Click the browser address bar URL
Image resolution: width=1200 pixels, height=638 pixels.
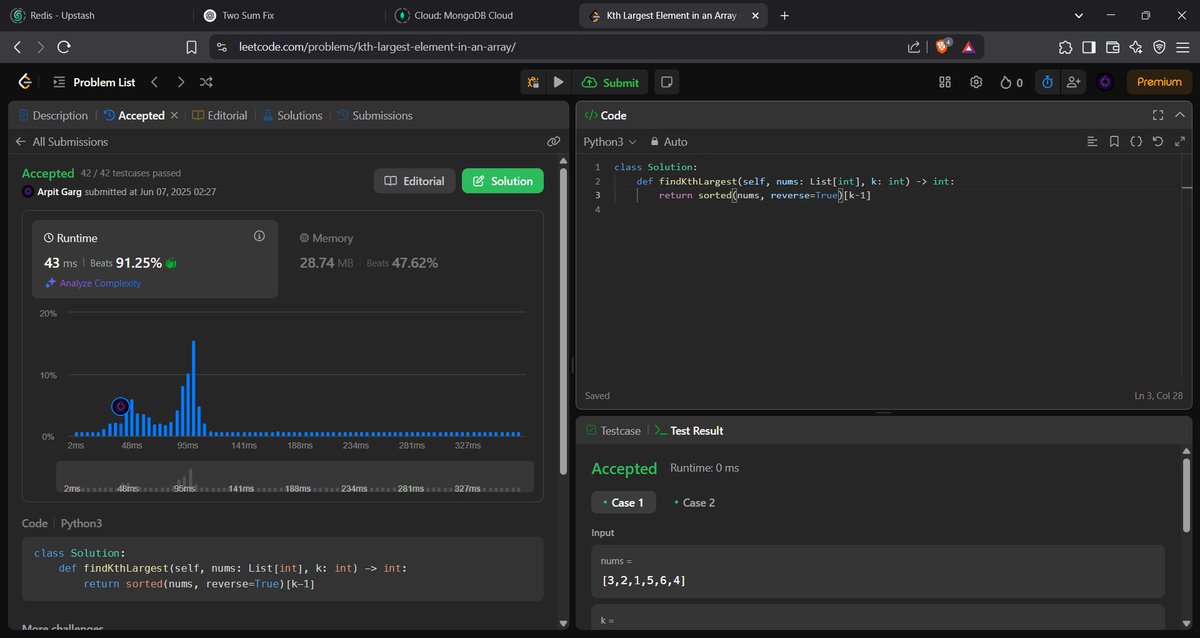379,47
